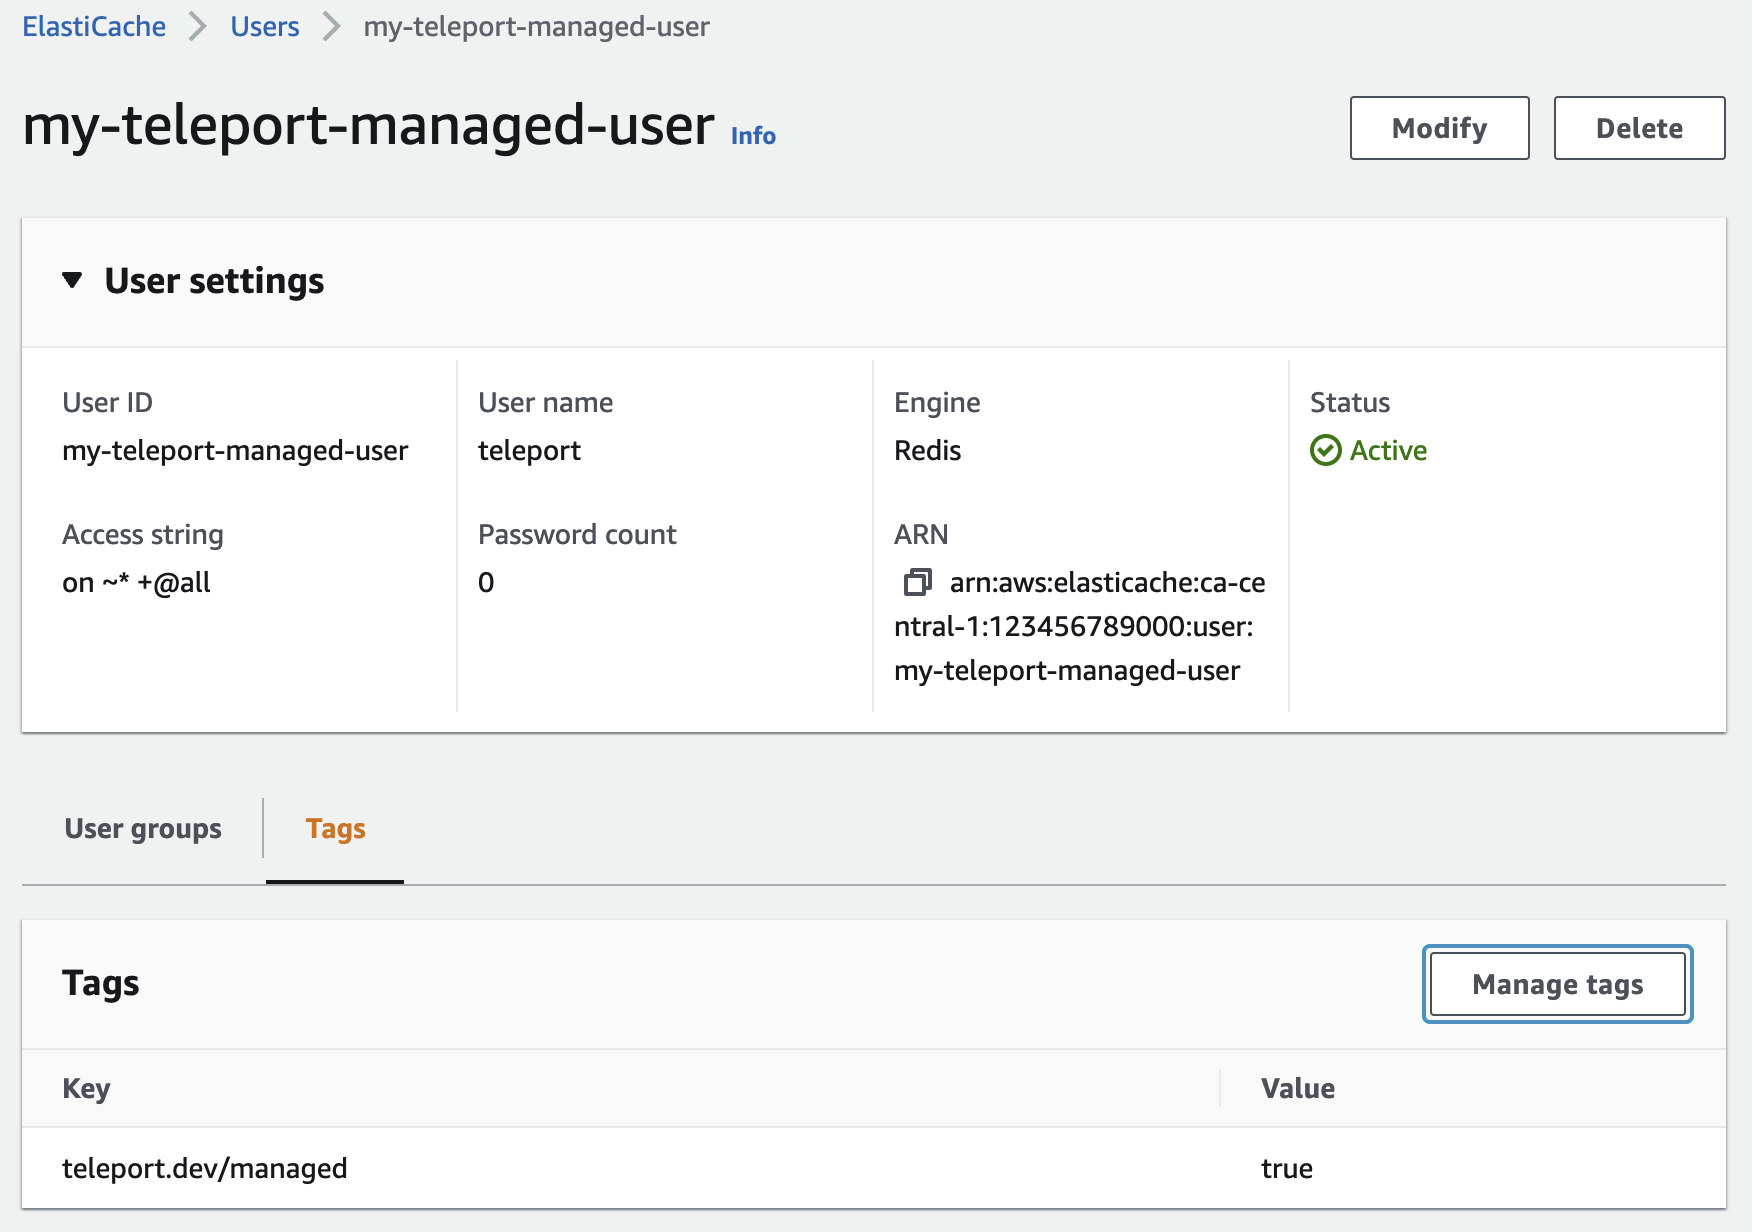Switch to the User groups tab

(142, 828)
